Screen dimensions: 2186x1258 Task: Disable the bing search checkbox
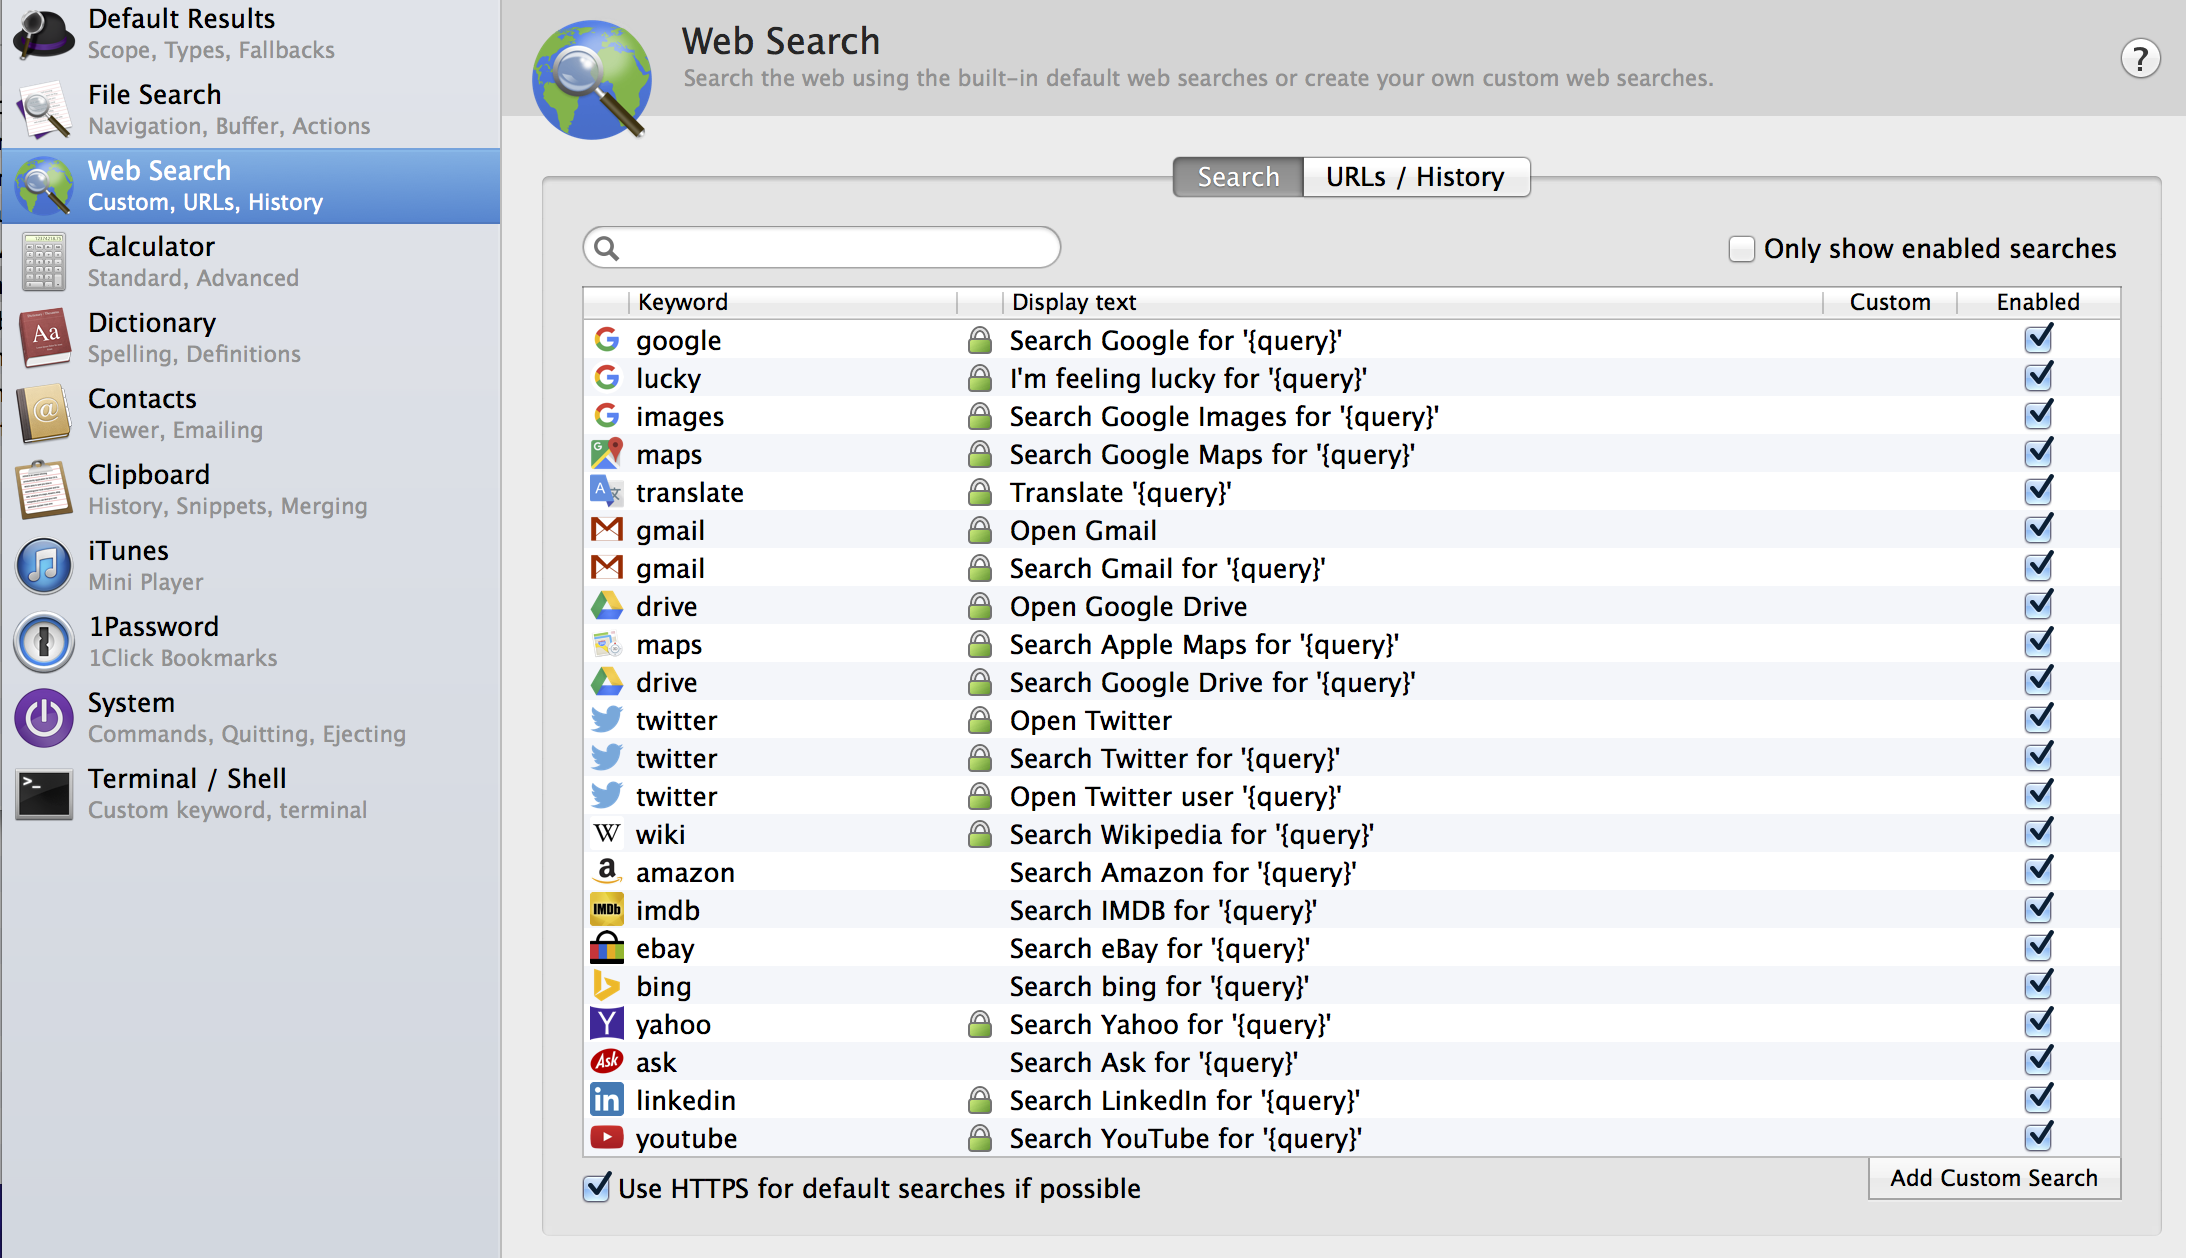coord(2038,986)
